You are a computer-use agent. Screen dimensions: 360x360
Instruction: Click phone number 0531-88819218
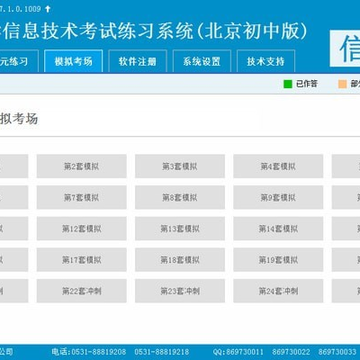162,352
